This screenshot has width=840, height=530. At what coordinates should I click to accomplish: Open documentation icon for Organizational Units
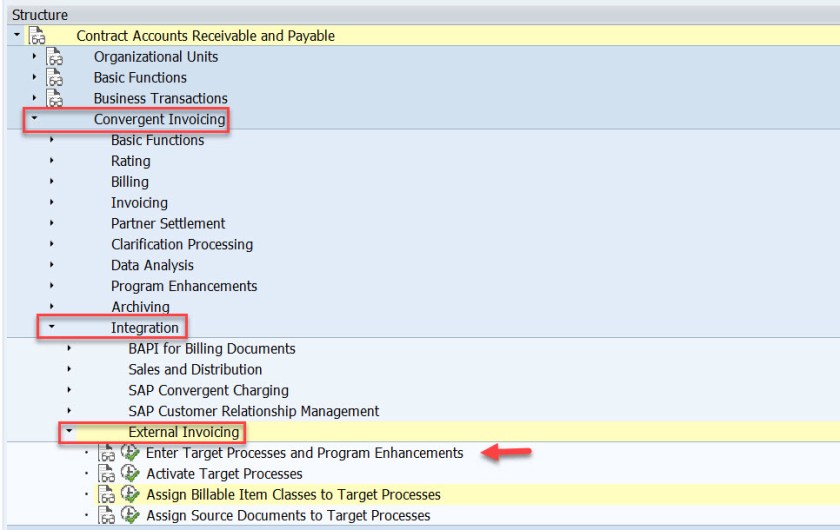click(x=54, y=57)
